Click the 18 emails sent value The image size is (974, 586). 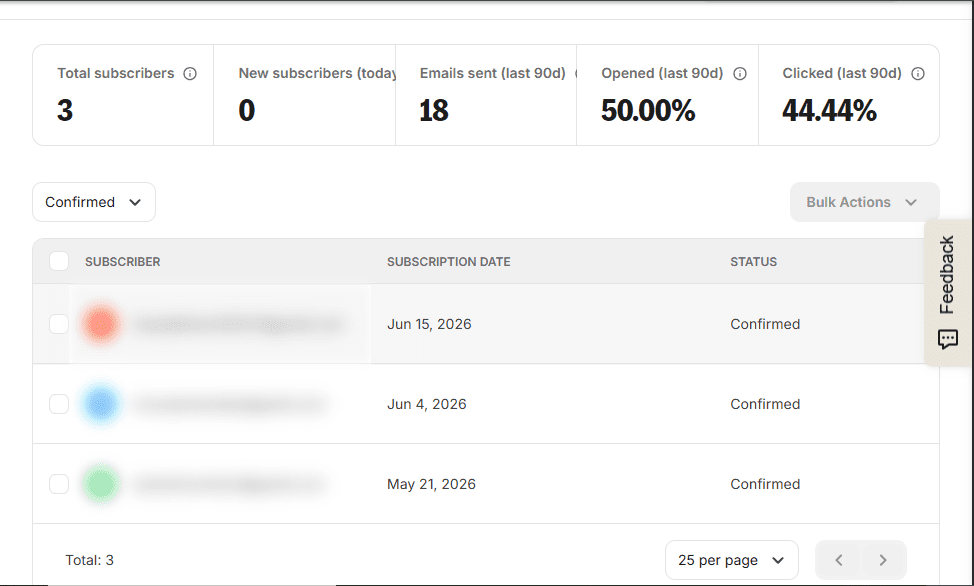tap(434, 111)
